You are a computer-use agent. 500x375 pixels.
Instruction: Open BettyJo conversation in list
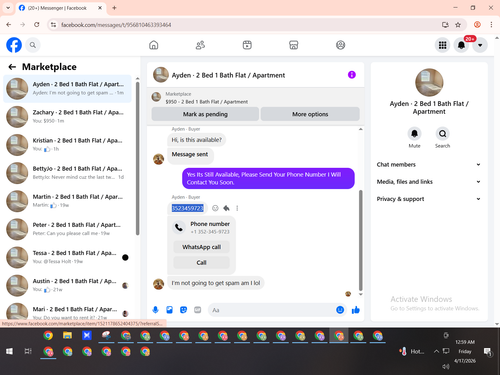click(67, 173)
